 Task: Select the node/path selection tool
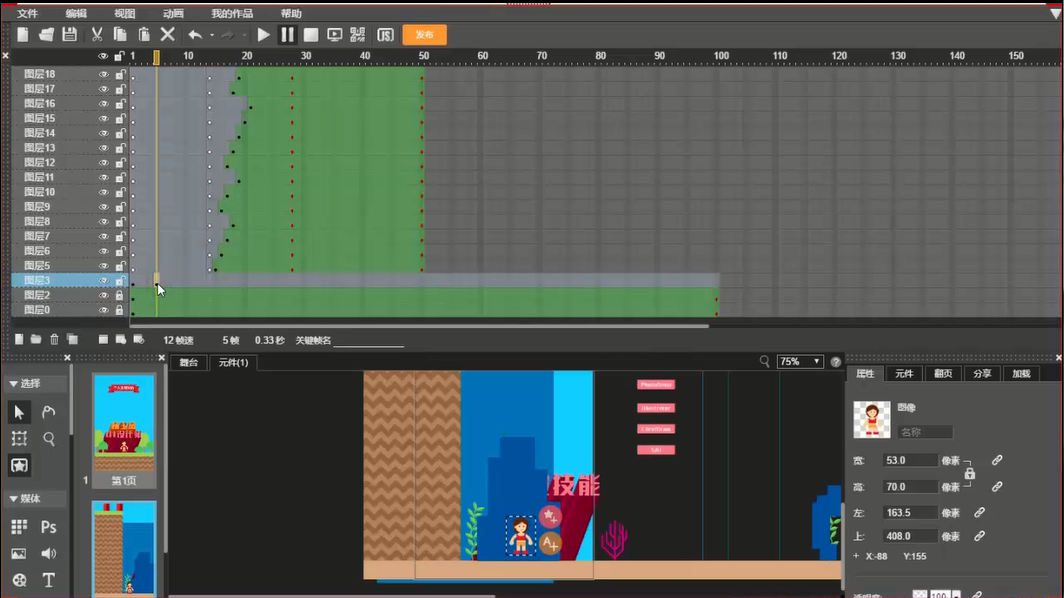coord(49,412)
